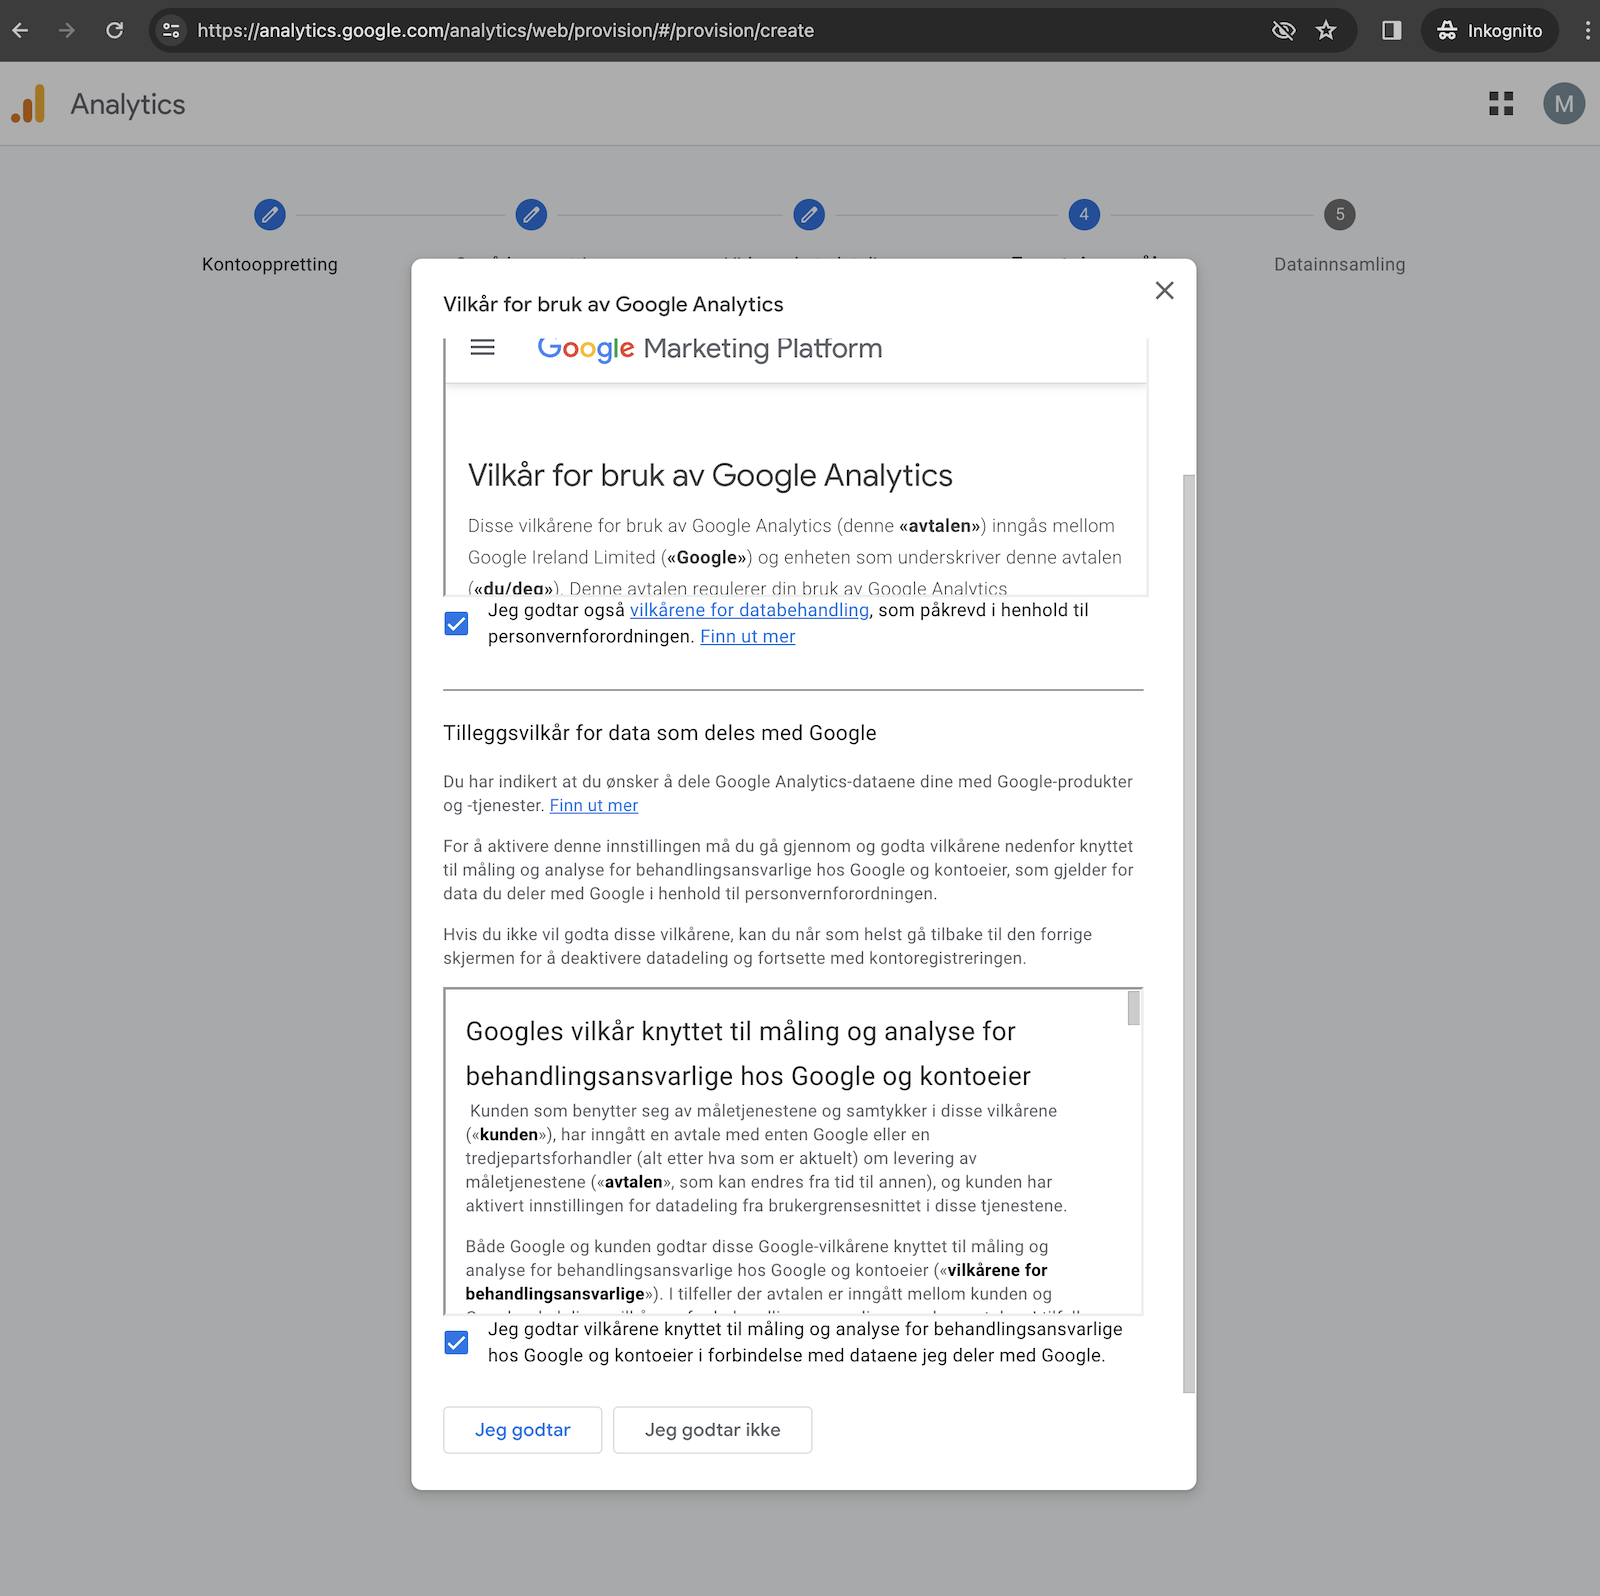Click the Jeg godtar ikke button
Viewport: 1600px width, 1596px height.
713,1430
